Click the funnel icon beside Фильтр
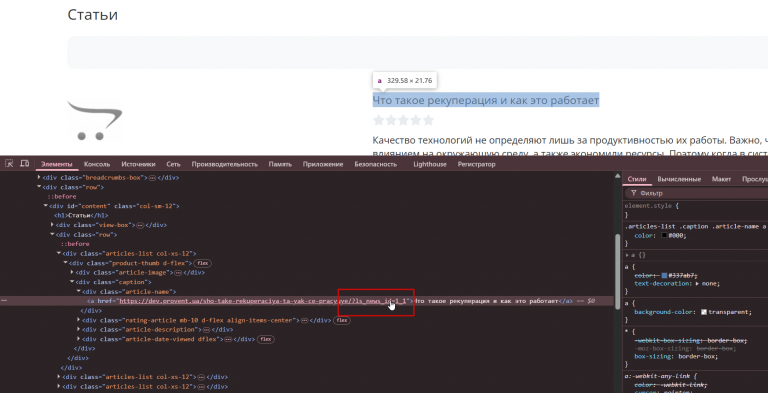This screenshot has width=768, height=393. click(x=634, y=193)
